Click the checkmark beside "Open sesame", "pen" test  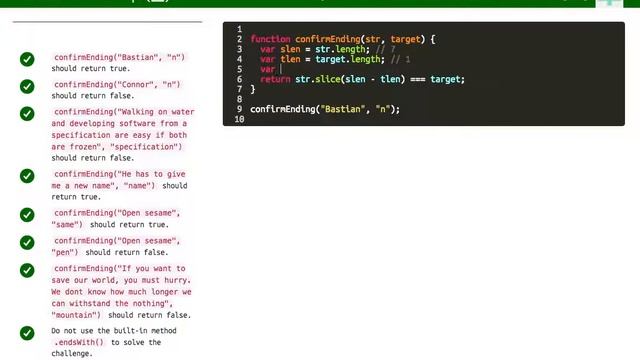27,242
